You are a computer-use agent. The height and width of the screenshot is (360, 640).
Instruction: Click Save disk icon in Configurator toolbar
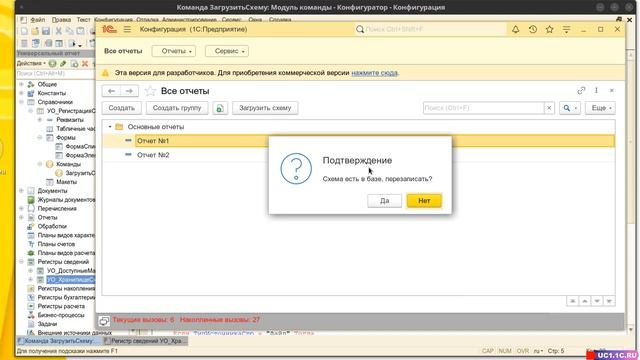[46, 31]
